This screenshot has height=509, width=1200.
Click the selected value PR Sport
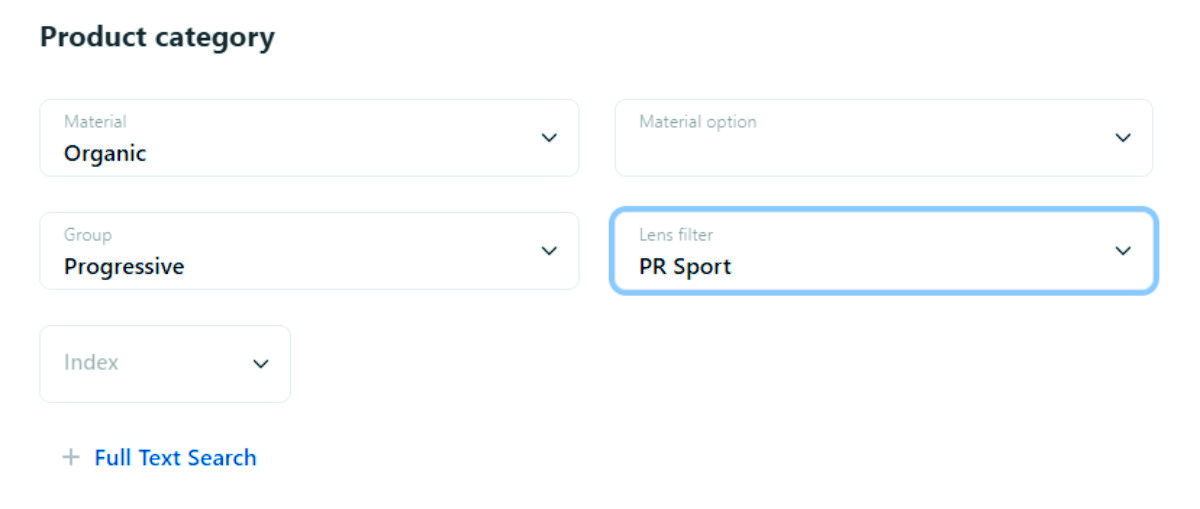click(x=685, y=267)
